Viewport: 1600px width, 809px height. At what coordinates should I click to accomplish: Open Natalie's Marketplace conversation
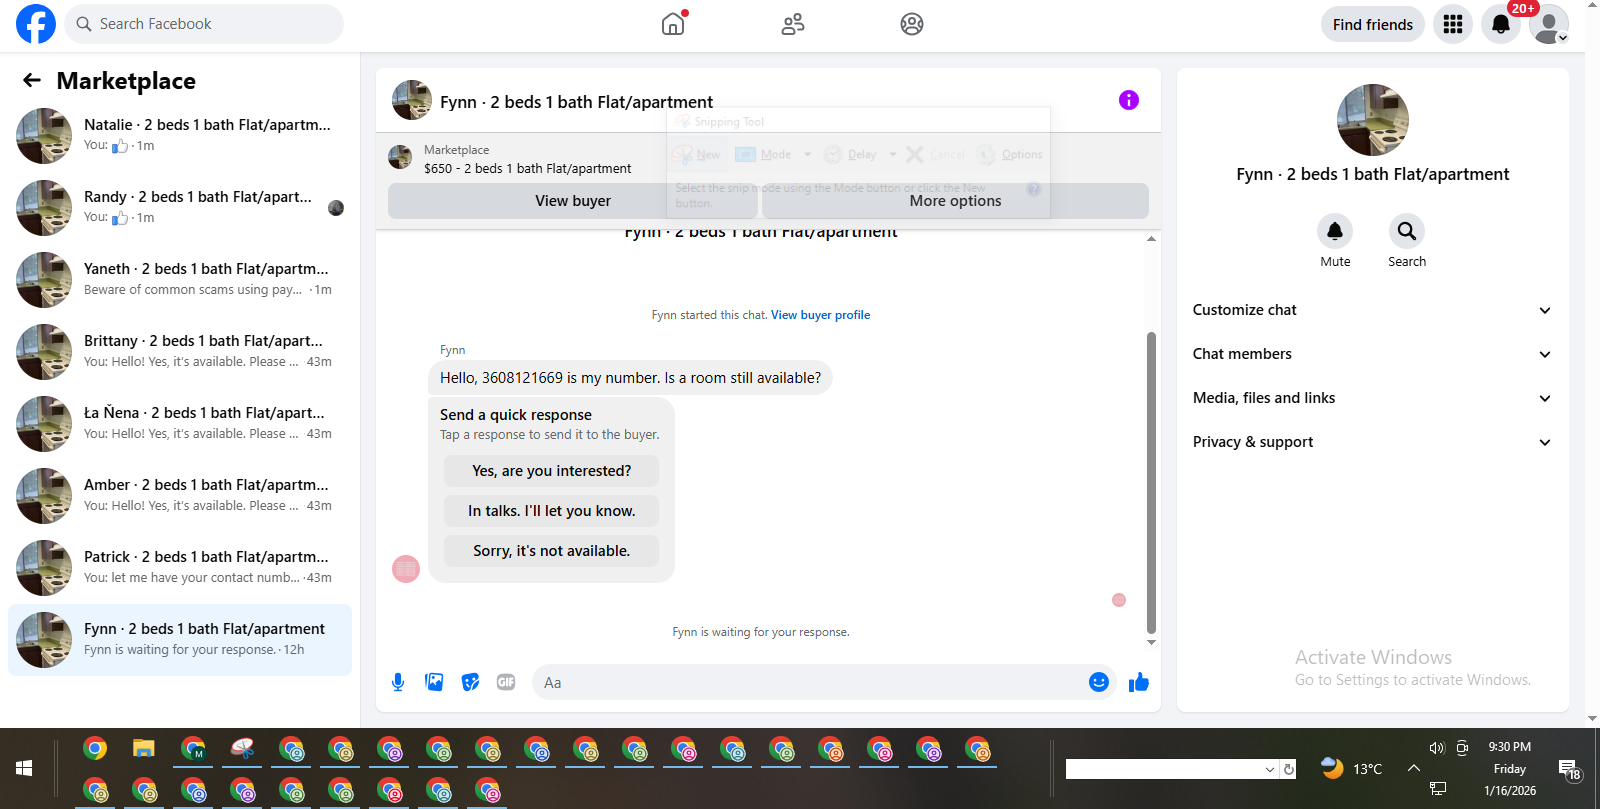[x=180, y=136]
